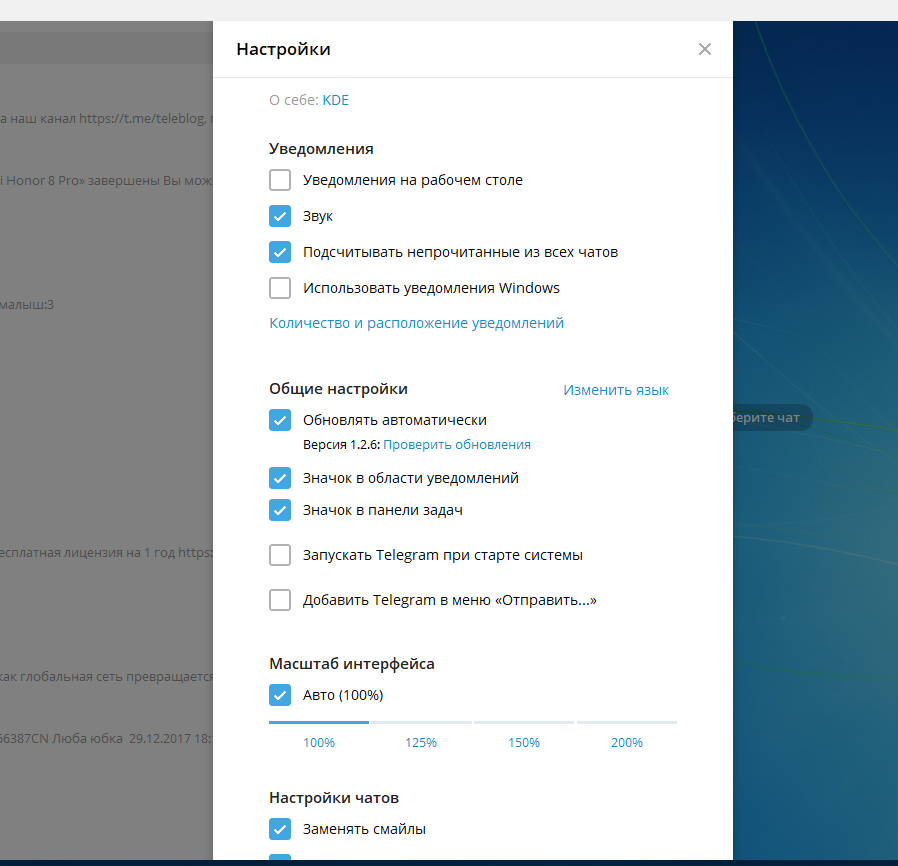Check Добавить Telegram в меню «Отправить…»
The width and height of the screenshot is (898, 866).
tap(280, 600)
